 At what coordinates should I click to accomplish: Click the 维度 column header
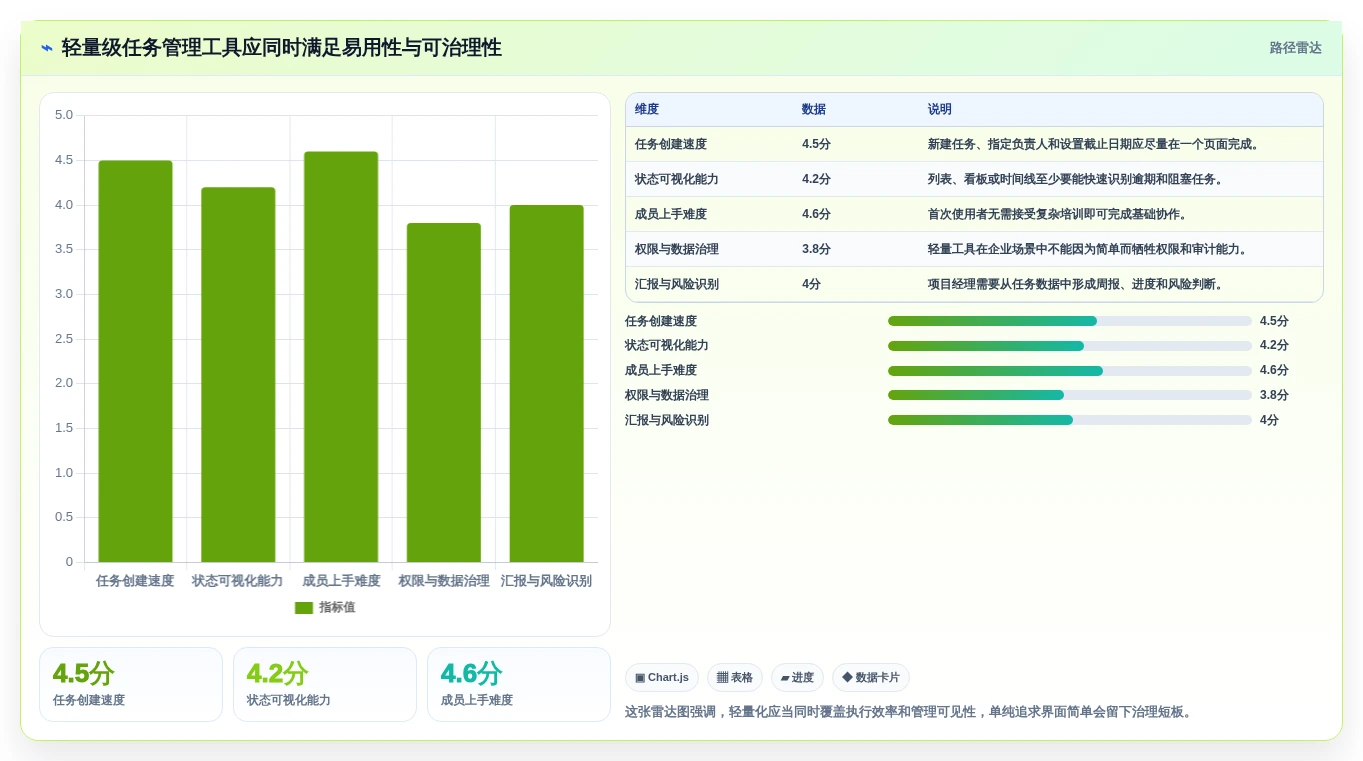tap(647, 110)
